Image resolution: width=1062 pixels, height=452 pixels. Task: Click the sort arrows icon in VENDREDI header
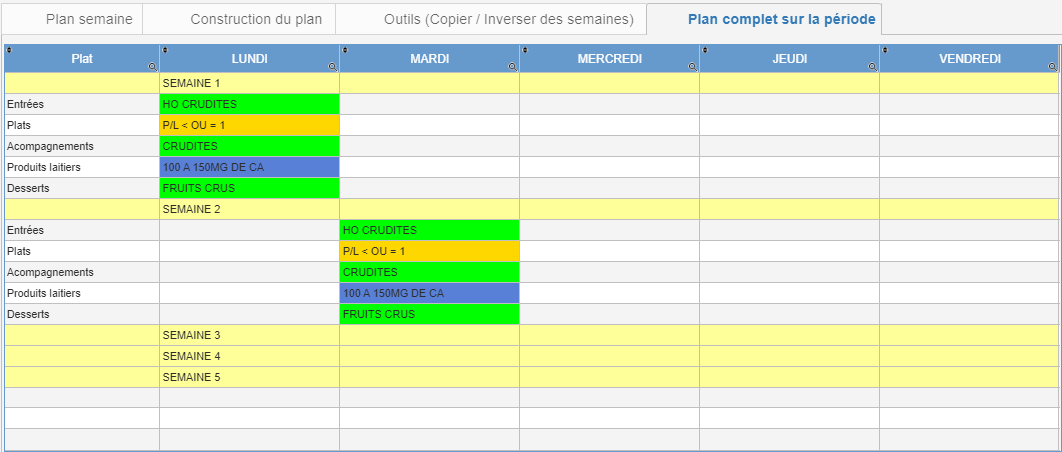point(885,49)
